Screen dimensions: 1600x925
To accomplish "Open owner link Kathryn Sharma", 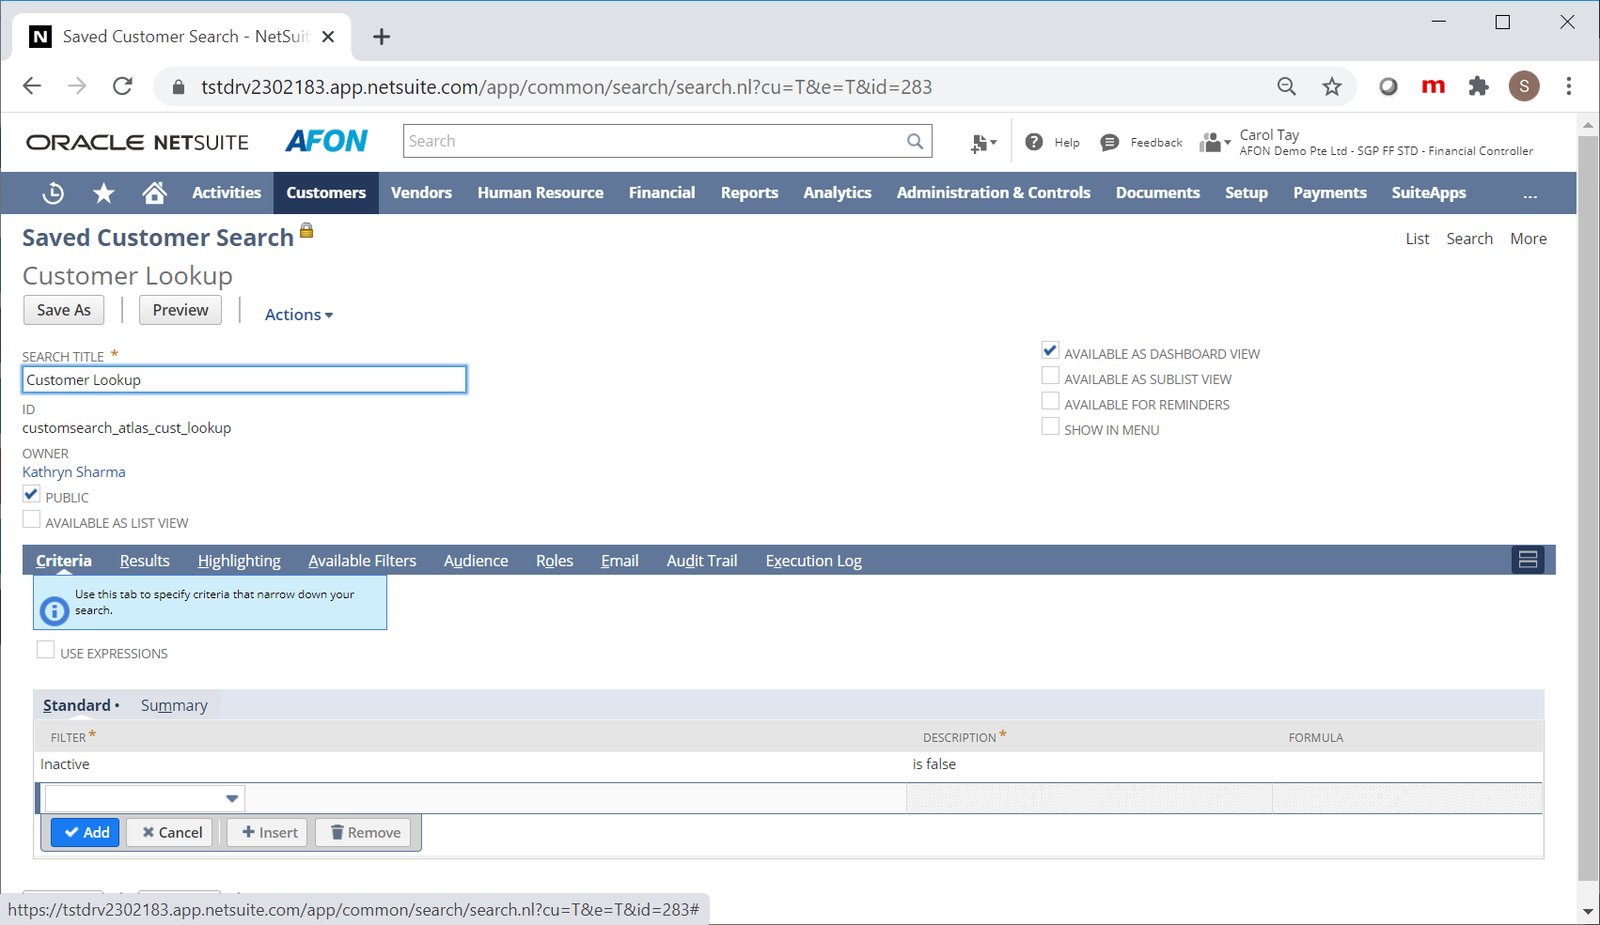I will 73,471.
